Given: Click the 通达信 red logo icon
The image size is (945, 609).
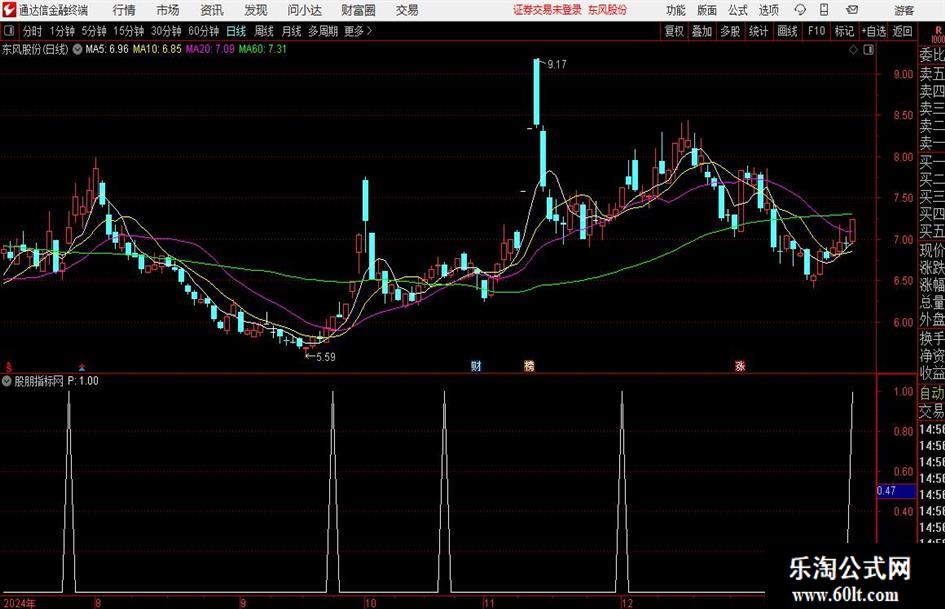Looking at the screenshot, I should (9, 10).
